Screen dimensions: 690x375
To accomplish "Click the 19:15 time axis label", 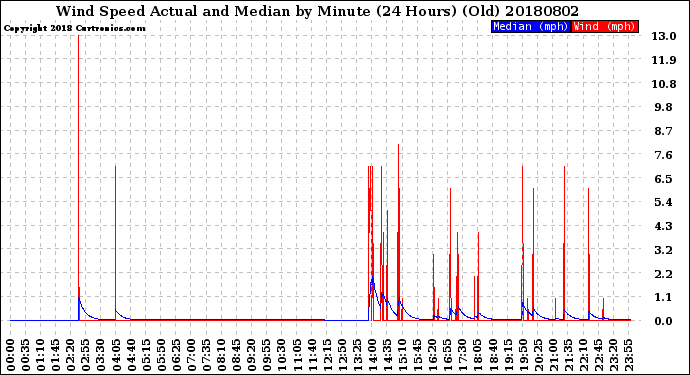I will [x=509, y=355].
